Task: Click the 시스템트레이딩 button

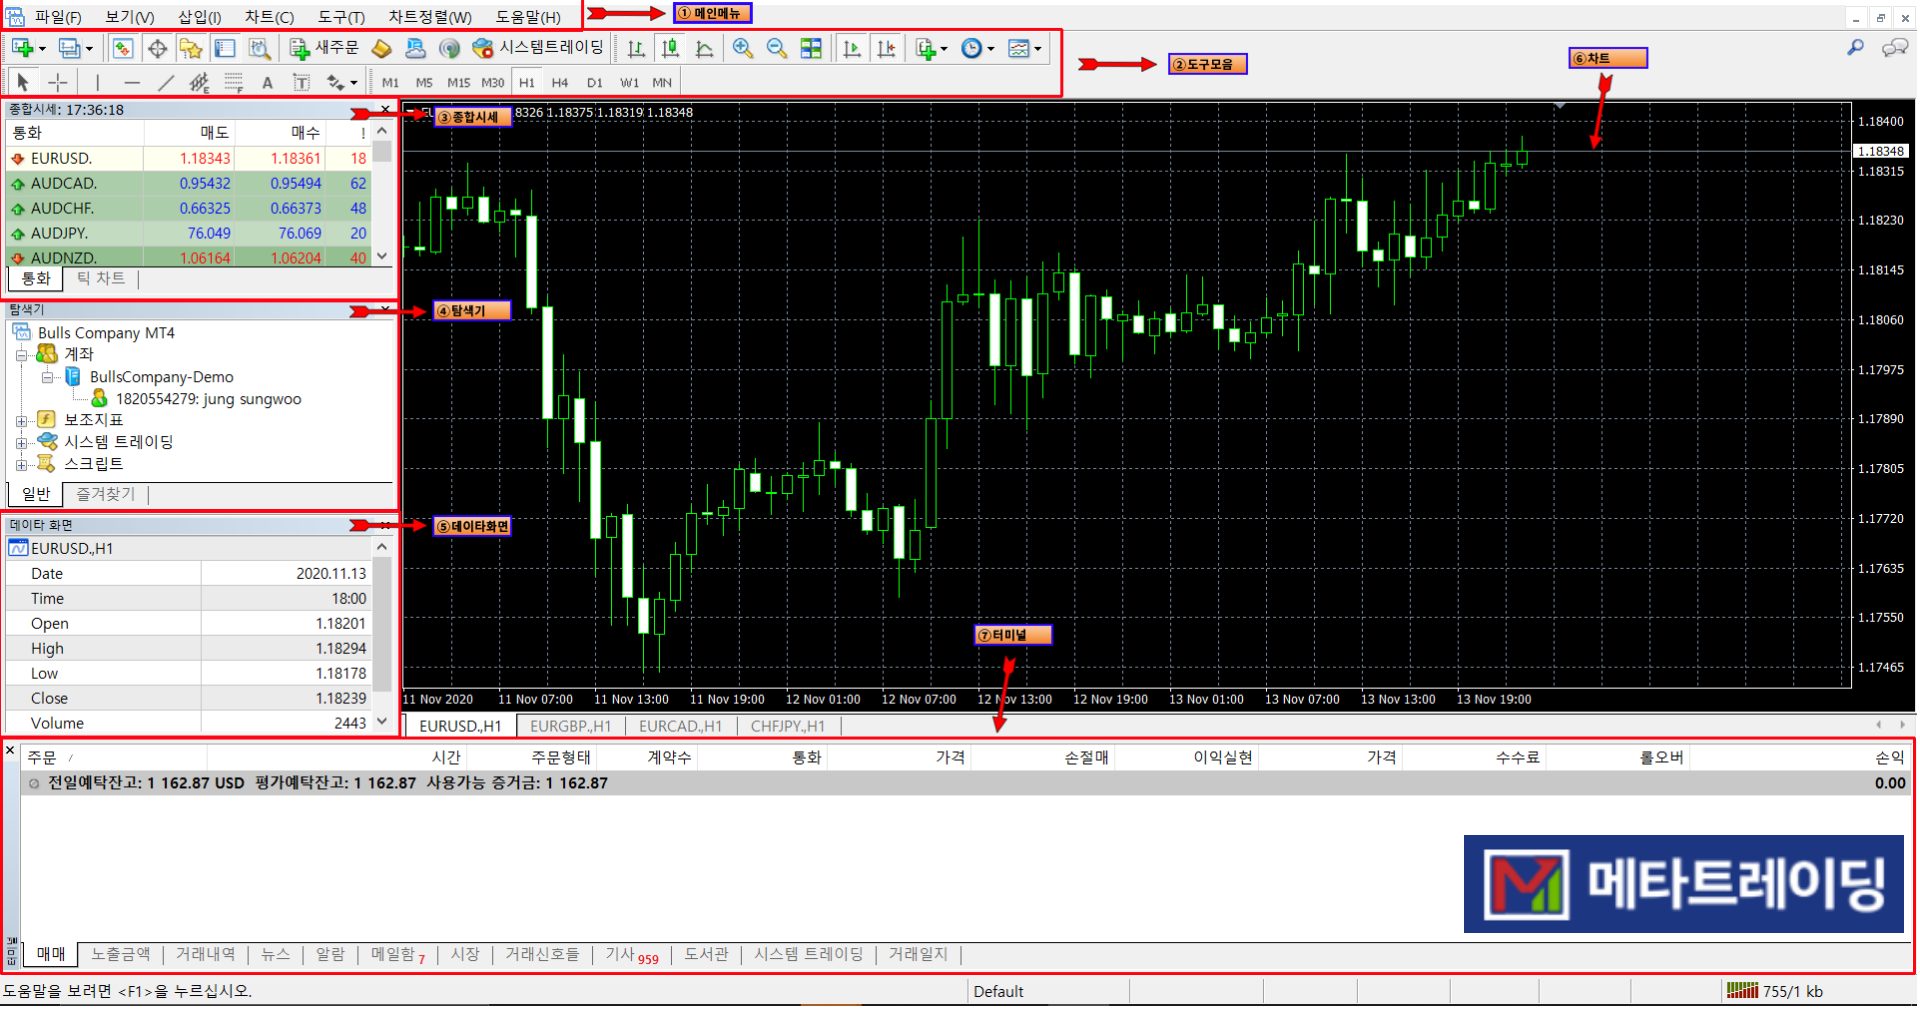Action: 539,48
